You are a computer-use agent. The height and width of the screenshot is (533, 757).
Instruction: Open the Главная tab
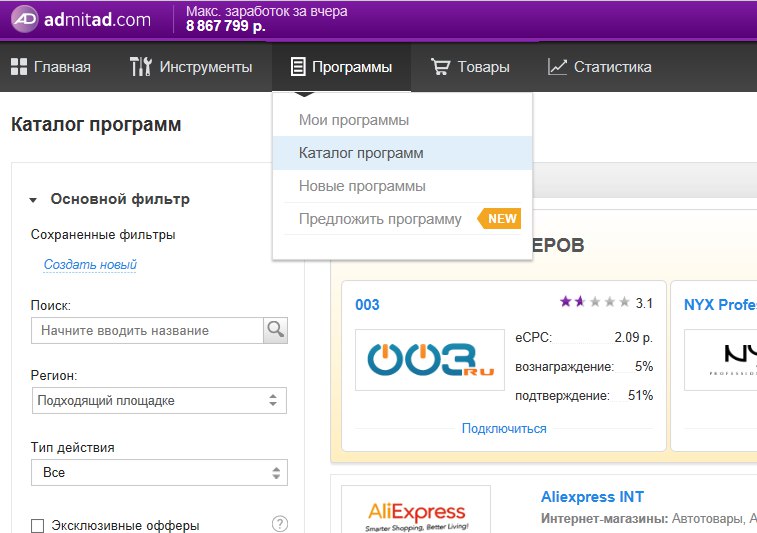[51, 67]
